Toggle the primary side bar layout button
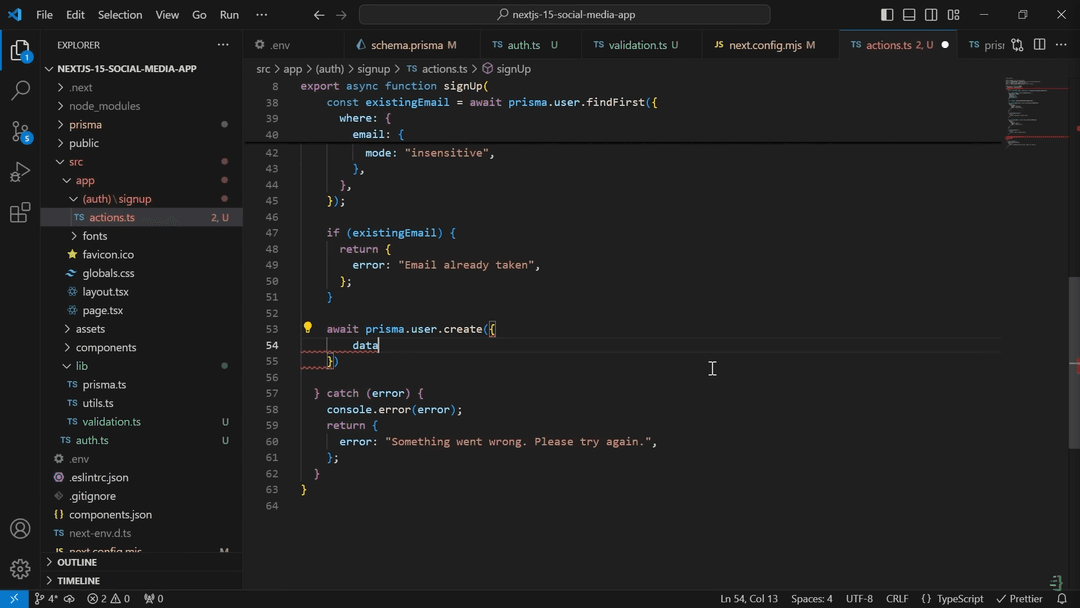The height and width of the screenshot is (608, 1080). (887, 15)
